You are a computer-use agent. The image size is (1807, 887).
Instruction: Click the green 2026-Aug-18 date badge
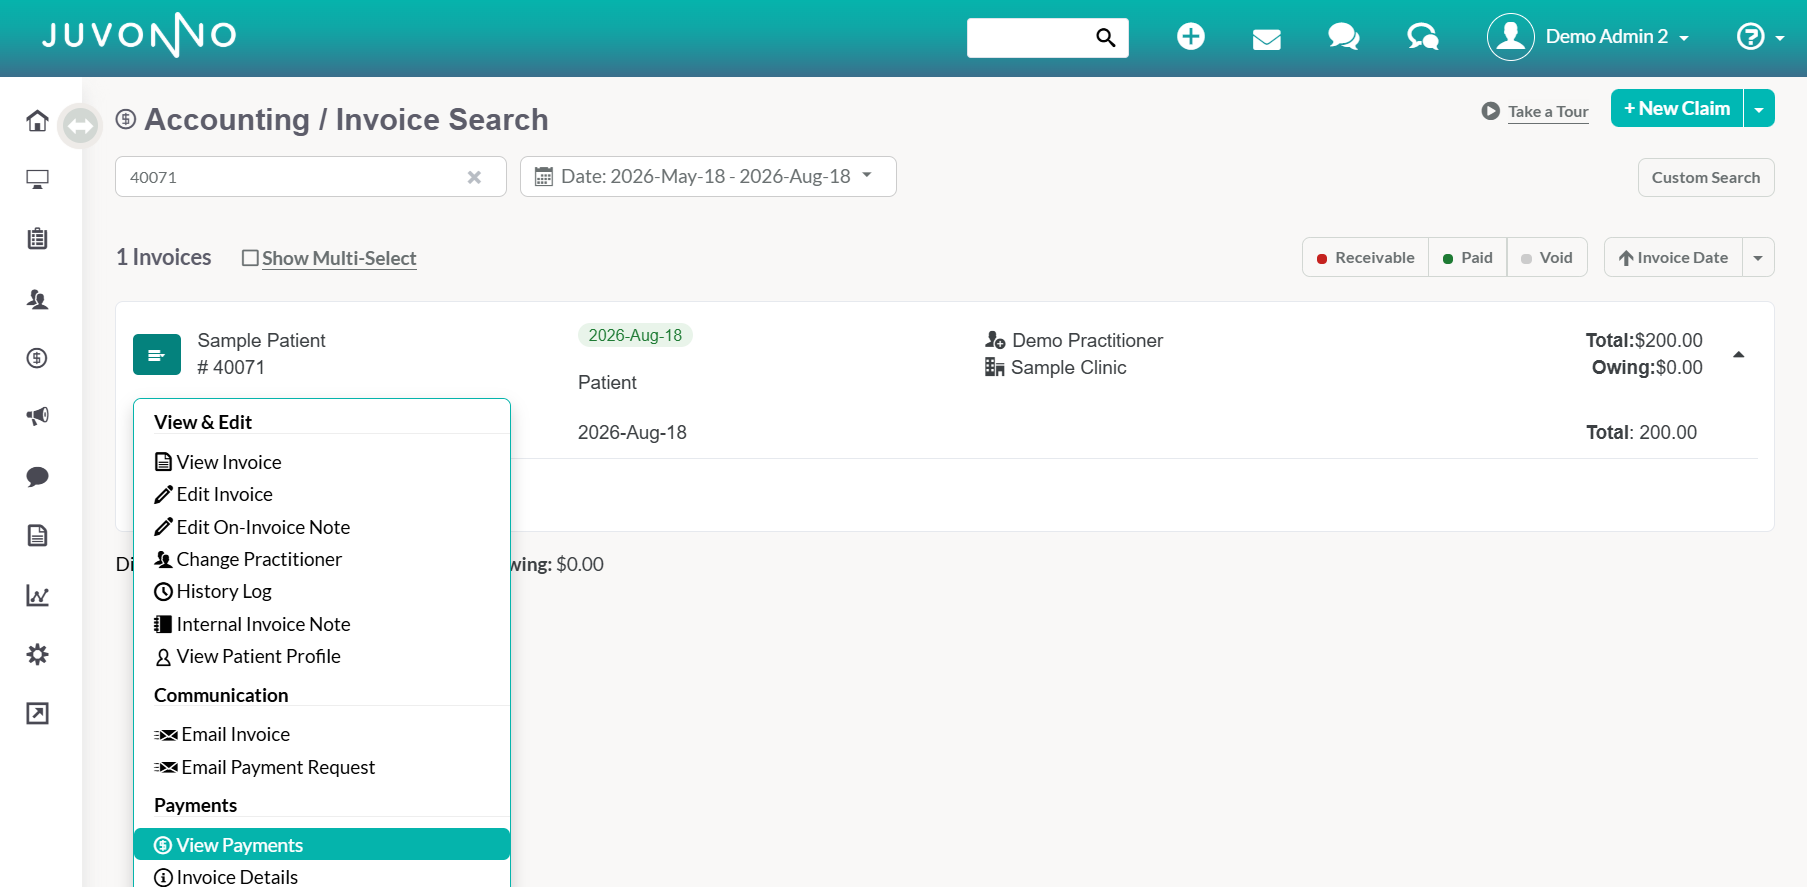(x=635, y=335)
